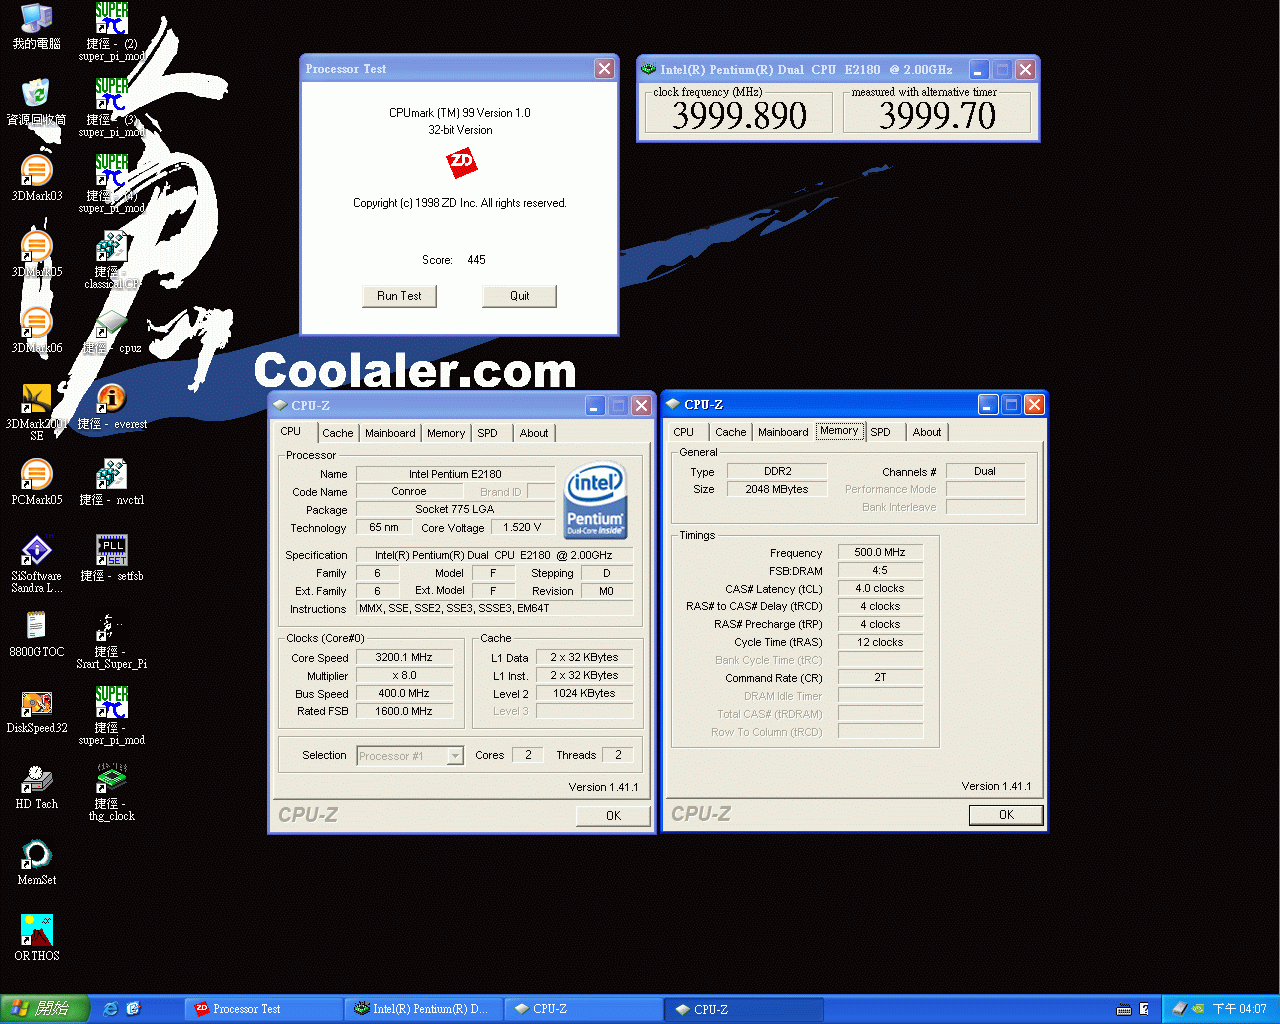This screenshot has height=1024, width=1280.
Task: Click the FSB:DRAM ratio 4:5 field
Action: click(880, 570)
